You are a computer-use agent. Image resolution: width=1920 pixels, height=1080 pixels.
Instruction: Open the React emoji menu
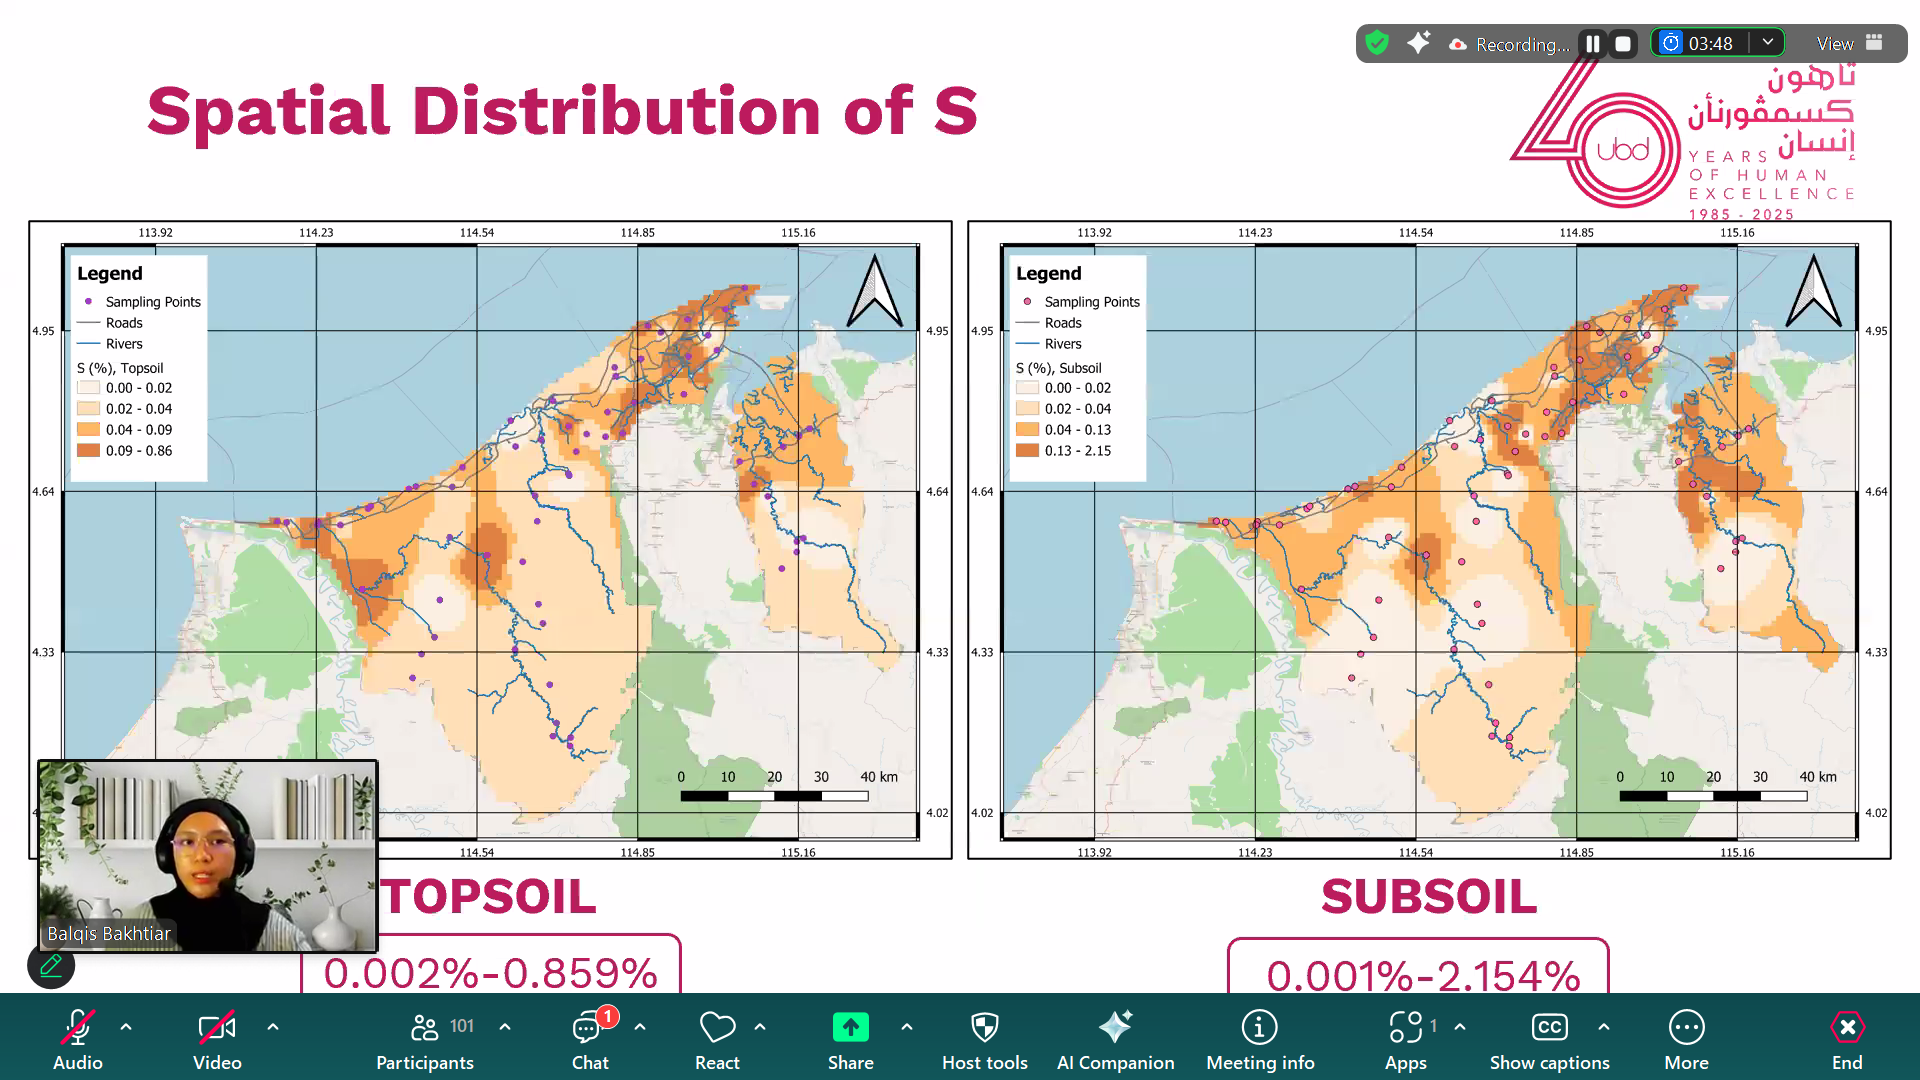[717, 1039]
